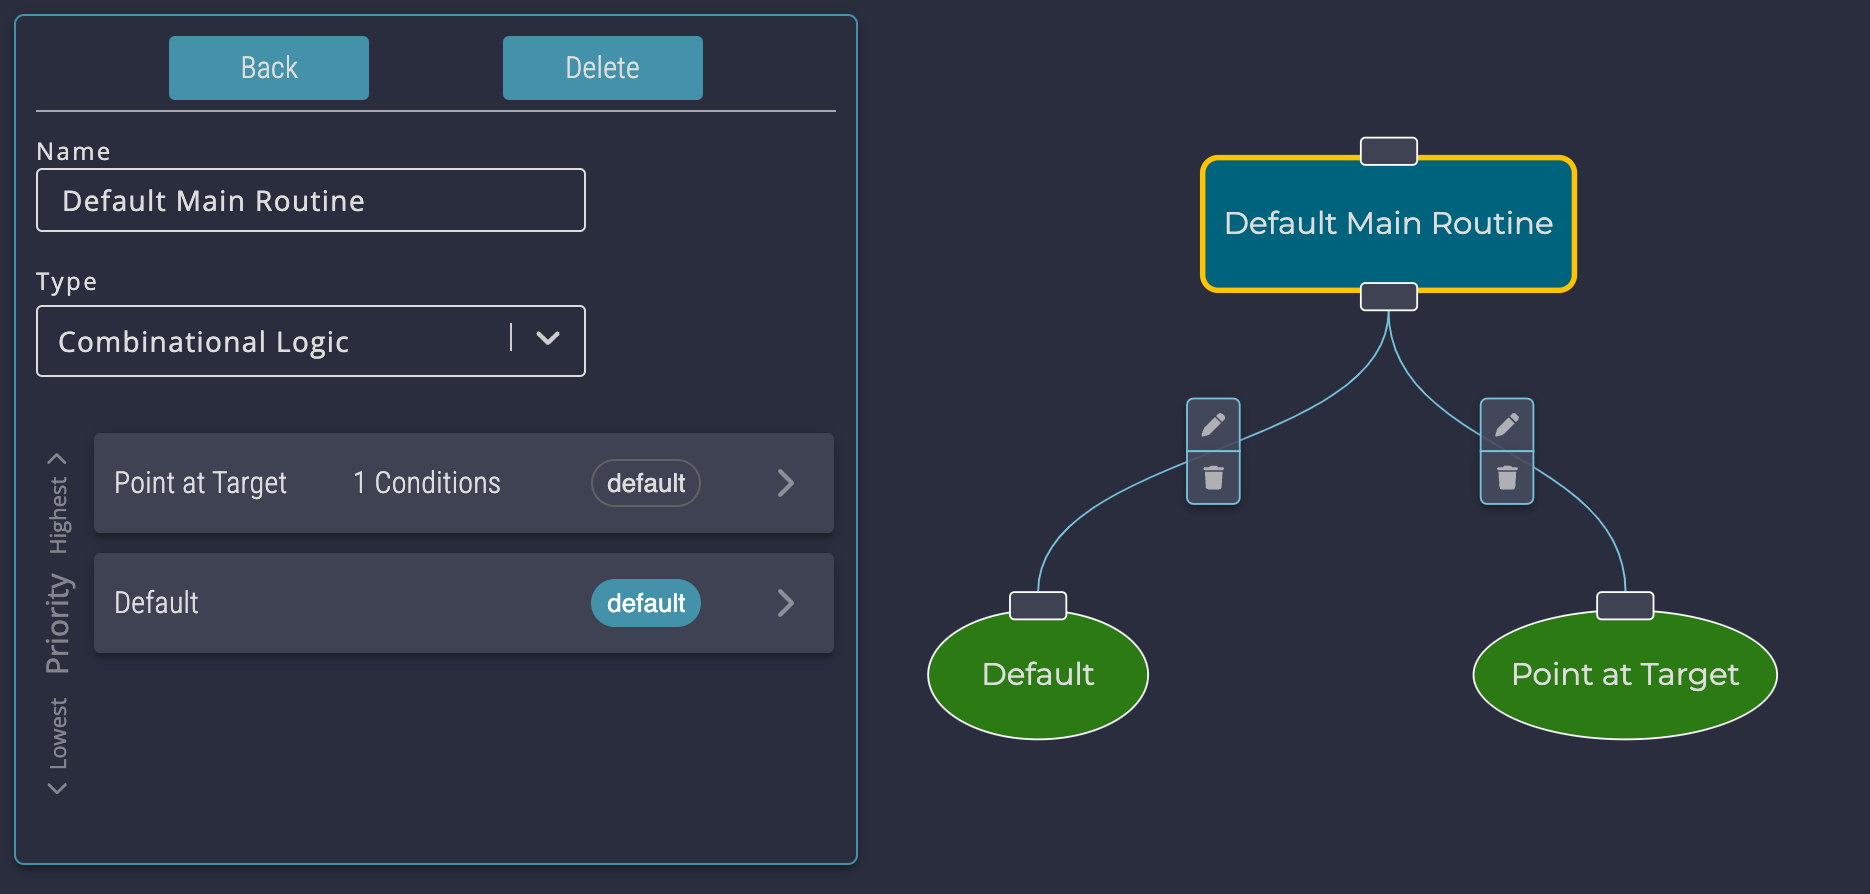Image resolution: width=1870 pixels, height=894 pixels.
Task: Click connector port atop Default node
Action: point(1038,606)
